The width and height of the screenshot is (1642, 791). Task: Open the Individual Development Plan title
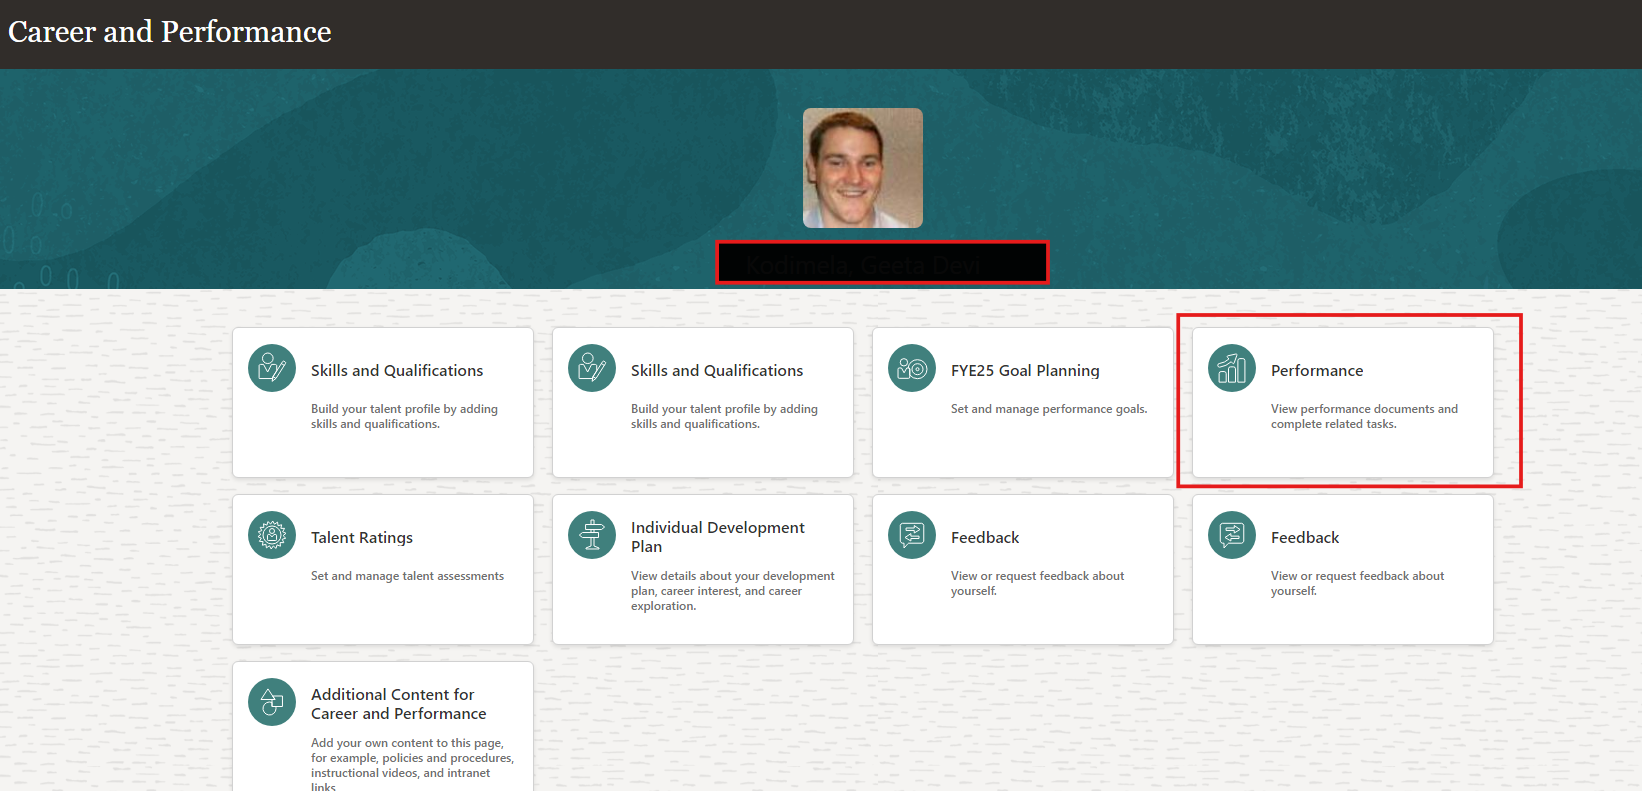click(x=718, y=537)
